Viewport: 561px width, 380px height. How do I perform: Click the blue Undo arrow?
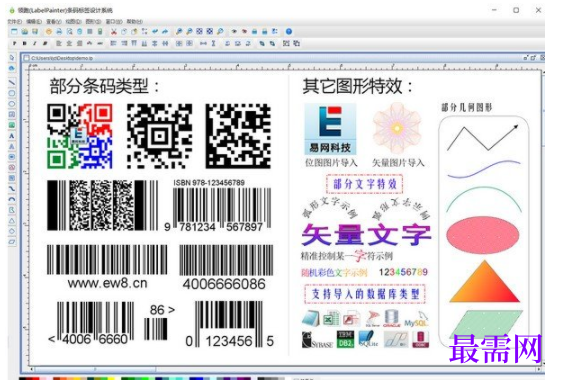click(x=155, y=31)
